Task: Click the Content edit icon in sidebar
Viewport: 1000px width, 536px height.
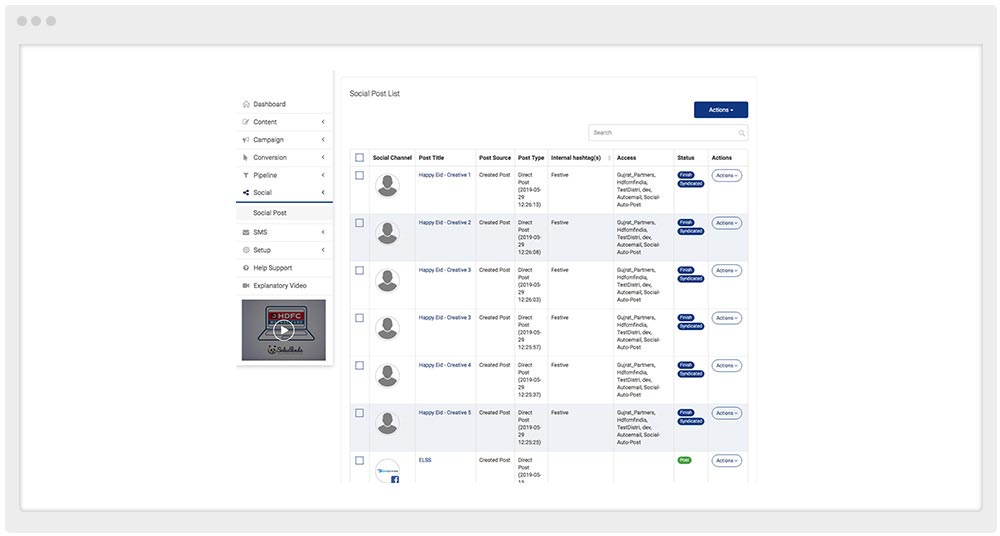Action: (x=246, y=122)
